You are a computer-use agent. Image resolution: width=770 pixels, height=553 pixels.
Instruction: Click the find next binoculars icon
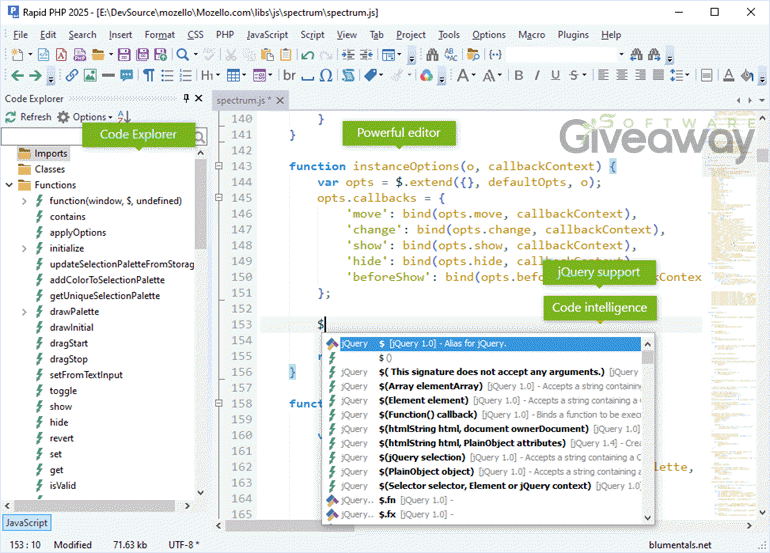point(654,55)
